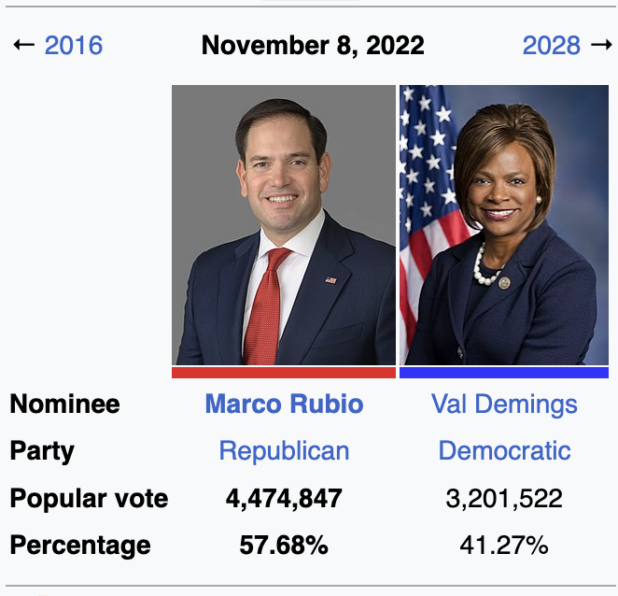Open the Democratic party link

pyautogui.click(x=504, y=451)
